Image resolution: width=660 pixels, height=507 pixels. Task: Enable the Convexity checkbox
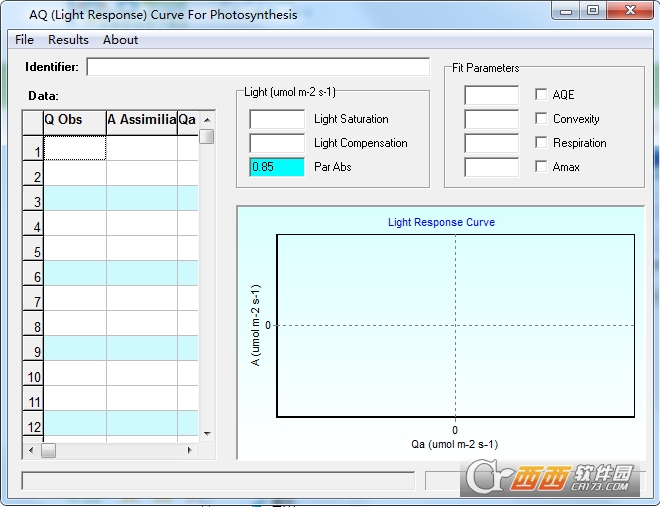pyautogui.click(x=541, y=118)
